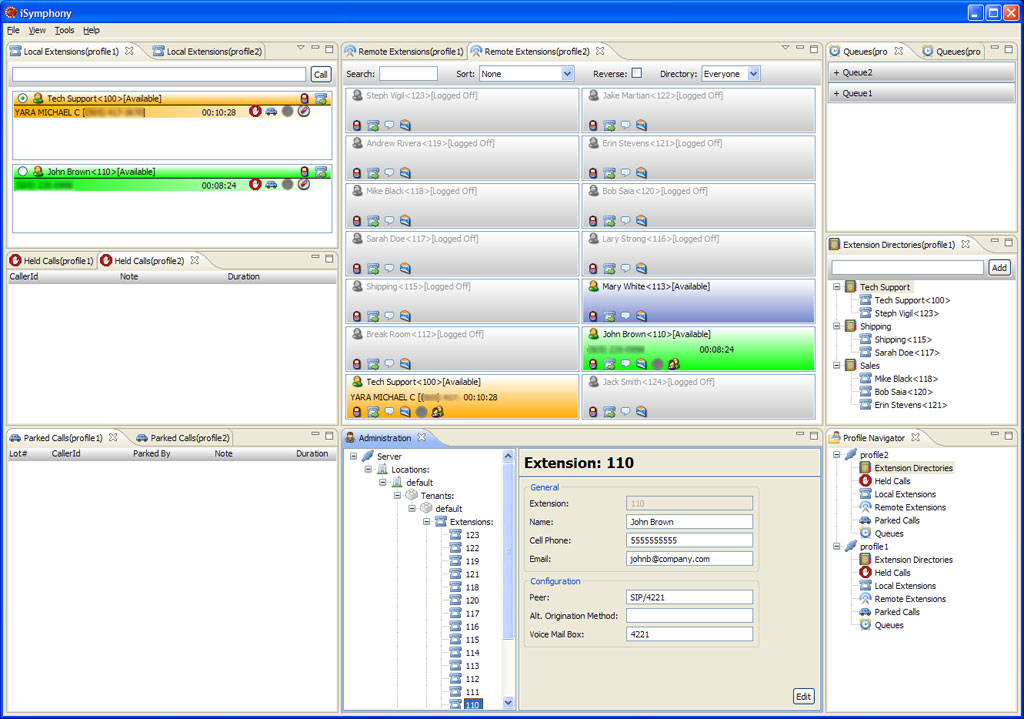Click Edit button for Extension 110
The height and width of the screenshot is (719, 1024).
pyautogui.click(x=803, y=696)
